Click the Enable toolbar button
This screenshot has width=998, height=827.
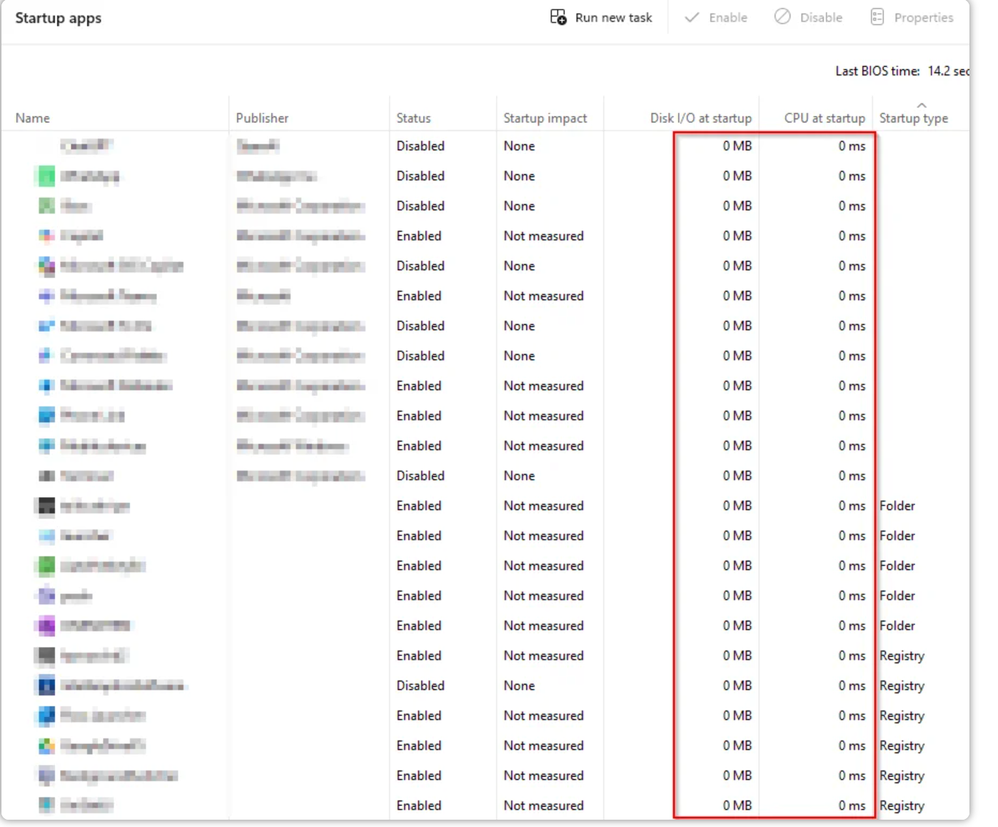[716, 18]
